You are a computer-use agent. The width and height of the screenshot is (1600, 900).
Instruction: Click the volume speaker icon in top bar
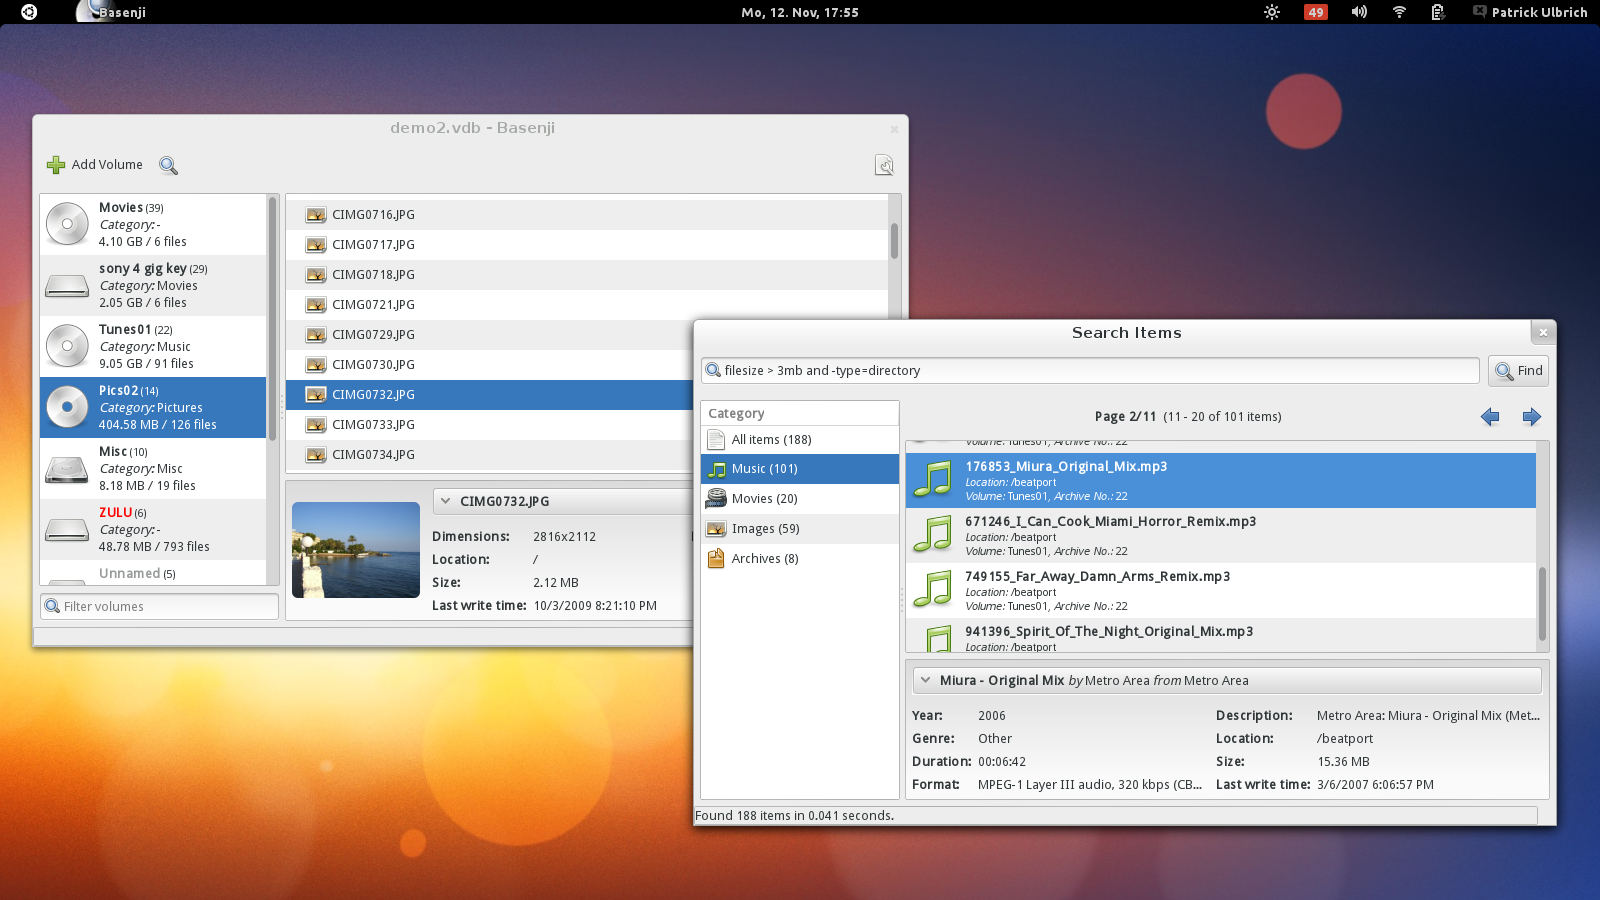pos(1359,12)
